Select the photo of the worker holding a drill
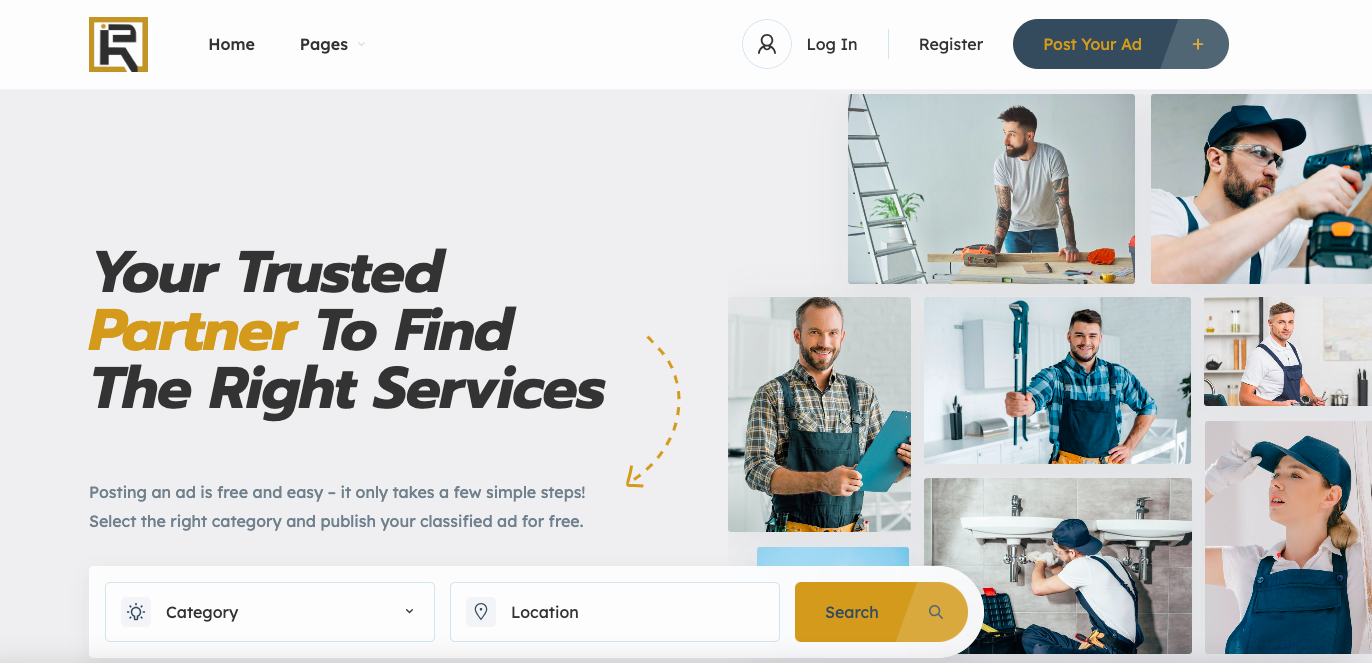The height and width of the screenshot is (663, 1372). pos(1261,189)
